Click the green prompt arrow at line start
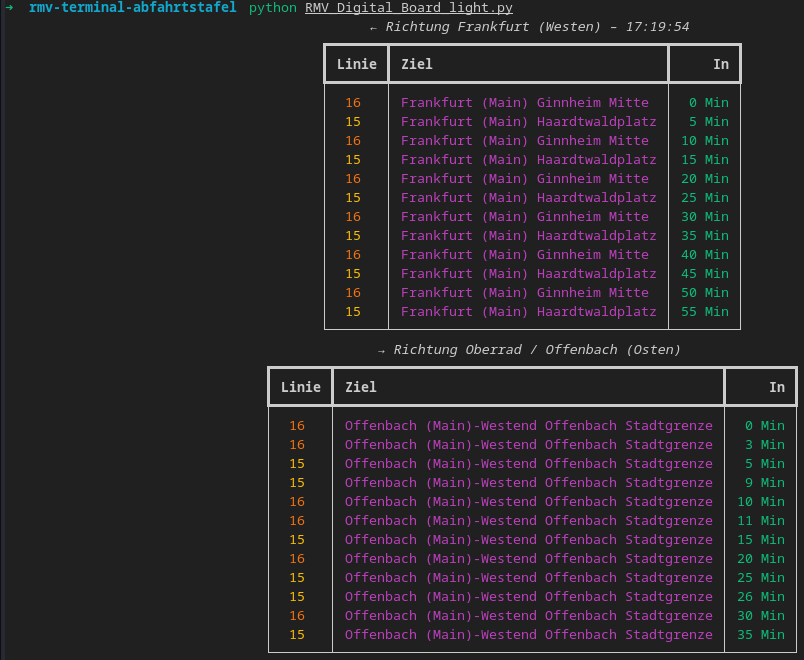The width and height of the screenshot is (804, 660). [x=9, y=8]
